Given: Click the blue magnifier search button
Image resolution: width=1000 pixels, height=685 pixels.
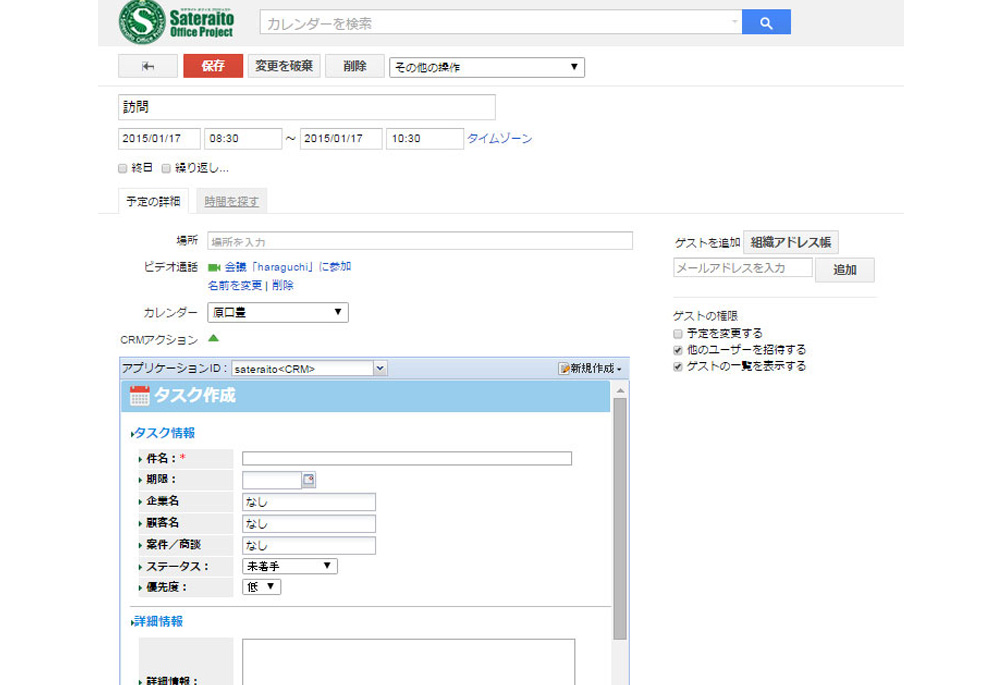Looking at the screenshot, I should click(x=766, y=22).
